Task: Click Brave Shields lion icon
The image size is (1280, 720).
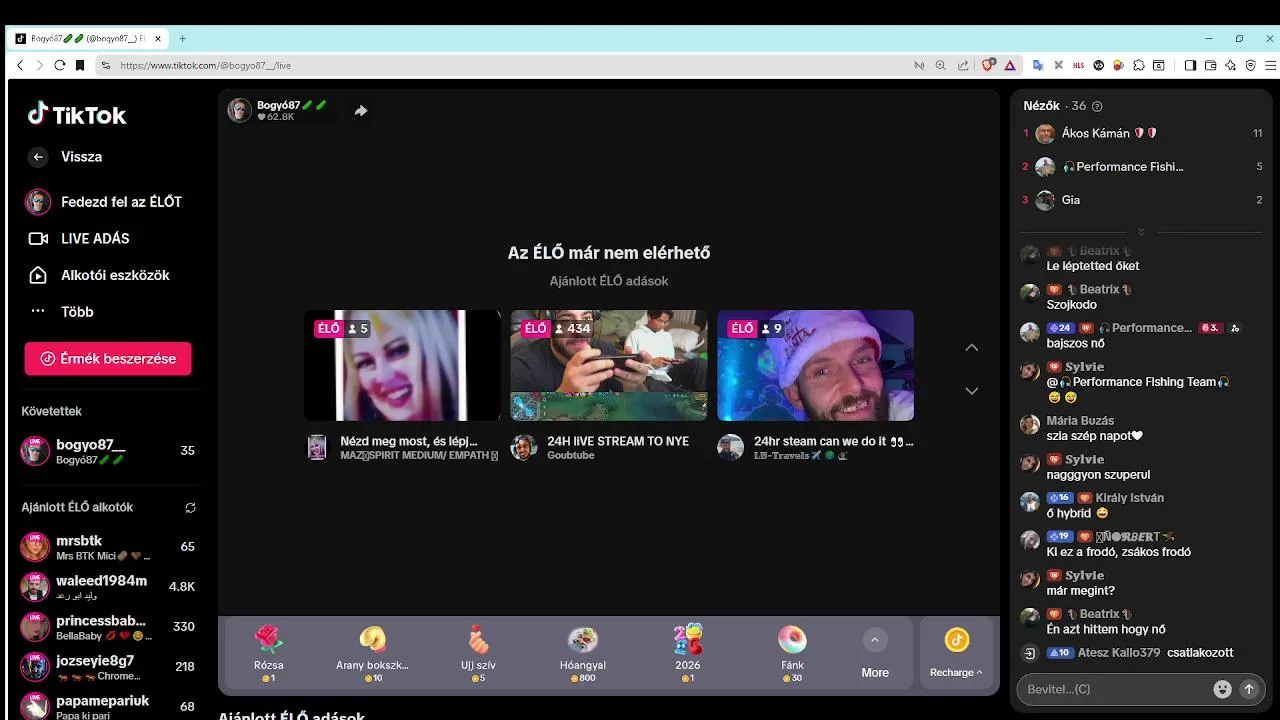Action: tap(988, 65)
